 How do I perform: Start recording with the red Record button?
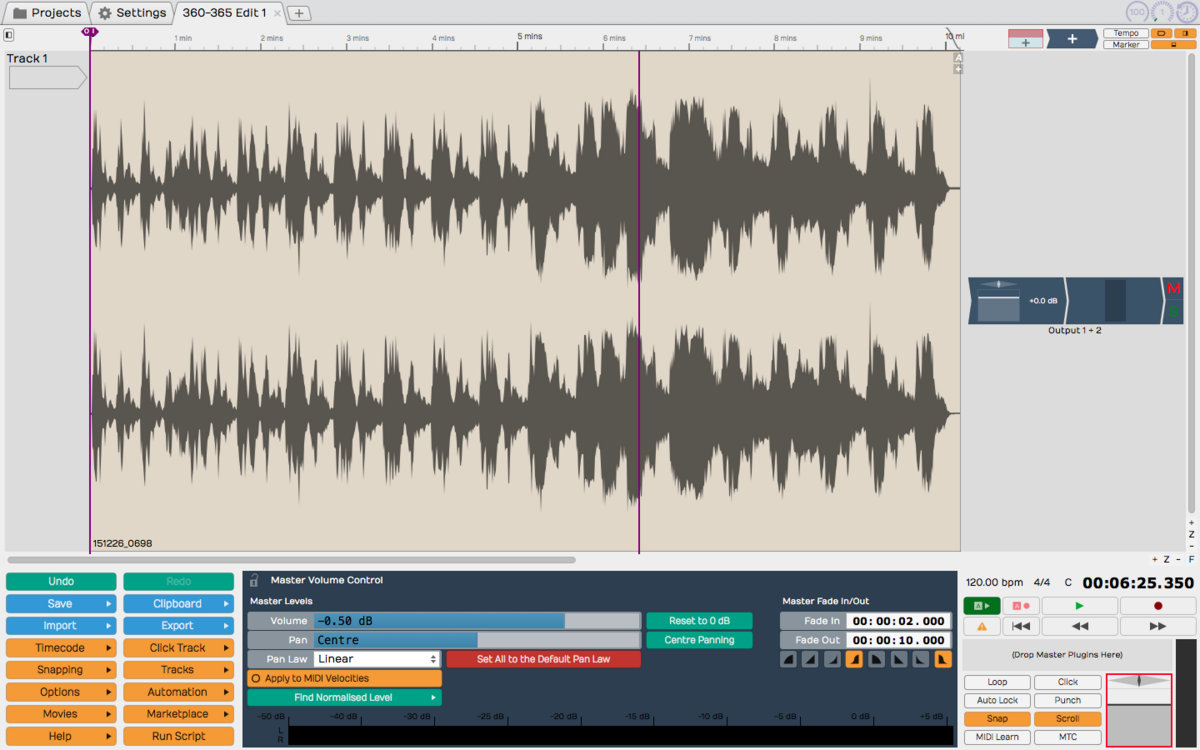[x=1158, y=606]
